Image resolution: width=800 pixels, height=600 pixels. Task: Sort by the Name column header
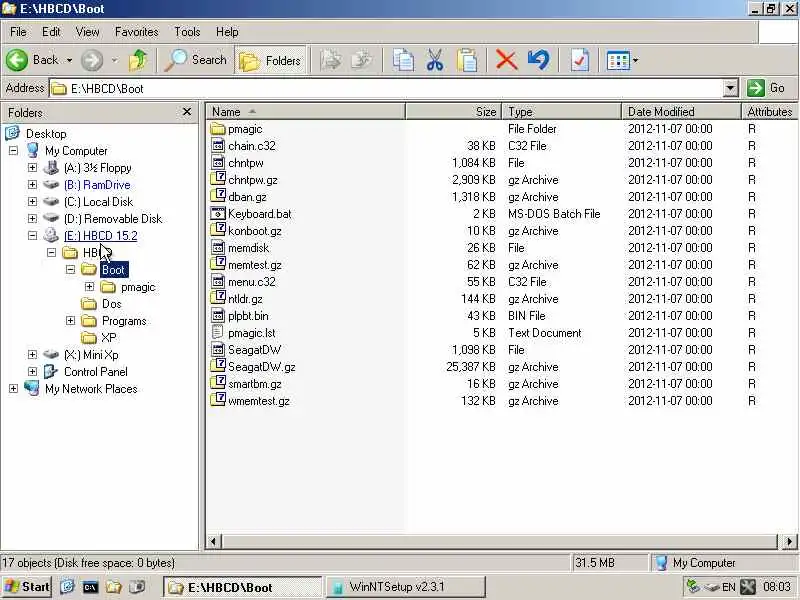click(x=306, y=112)
